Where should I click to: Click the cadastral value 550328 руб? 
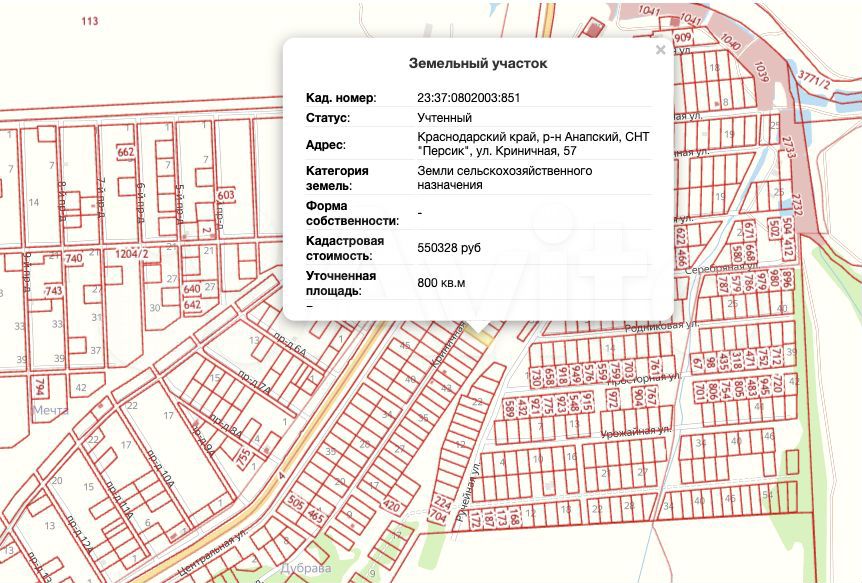[x=449, y=248]
